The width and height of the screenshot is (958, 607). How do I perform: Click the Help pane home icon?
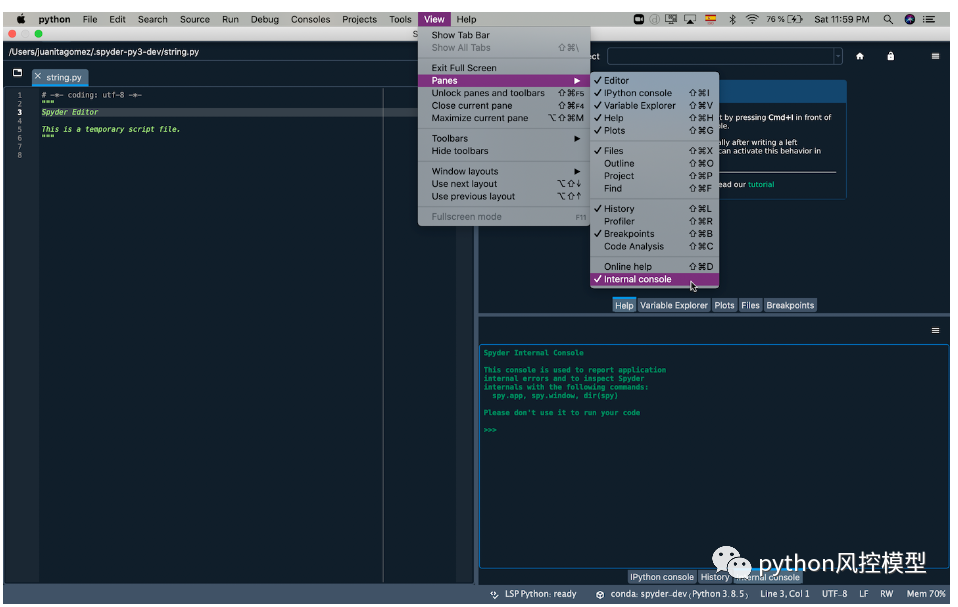(859, 56)
